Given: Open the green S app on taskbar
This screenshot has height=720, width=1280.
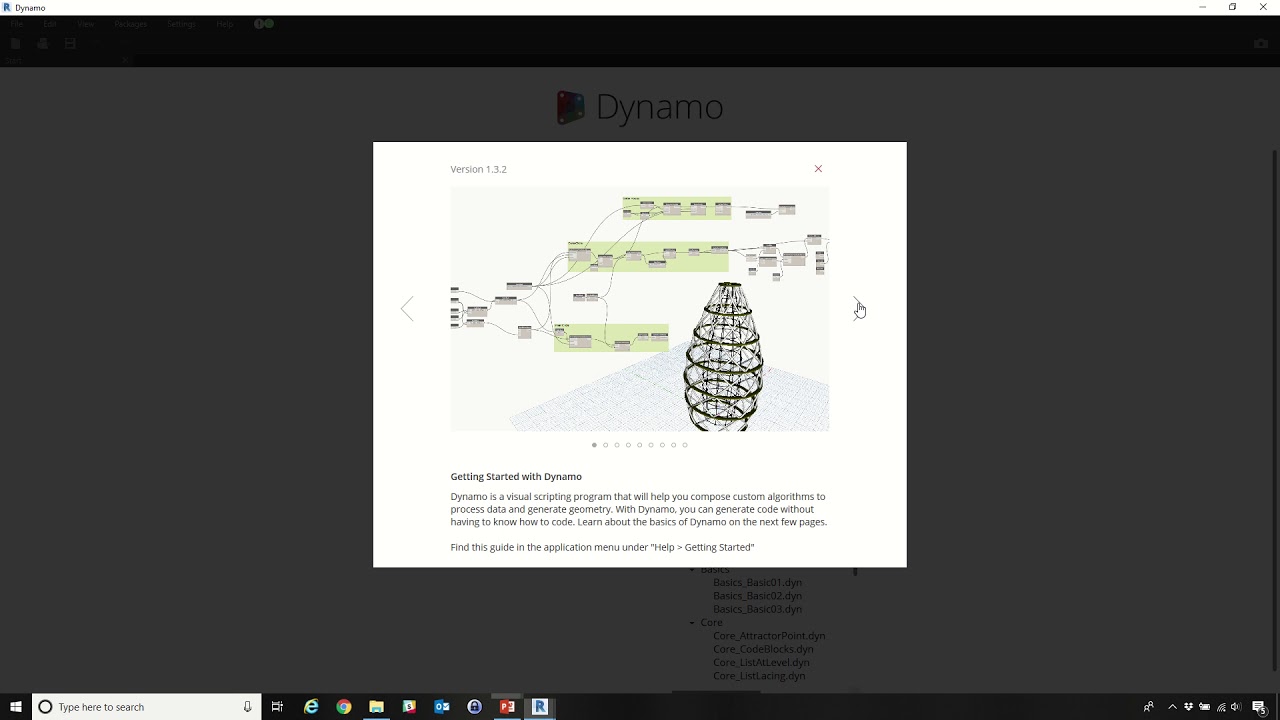Looking at the screenshot, I should click(409, 707).
